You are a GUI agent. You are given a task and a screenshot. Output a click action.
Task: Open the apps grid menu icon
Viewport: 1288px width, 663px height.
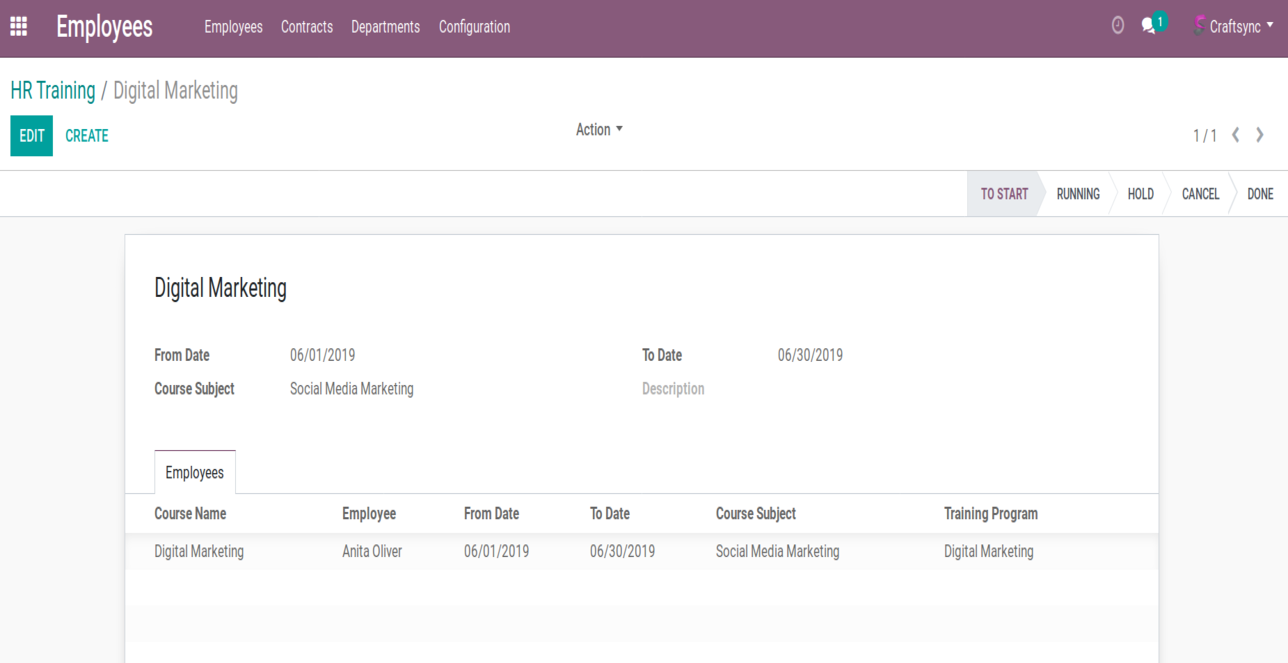[x=18, y=27]
